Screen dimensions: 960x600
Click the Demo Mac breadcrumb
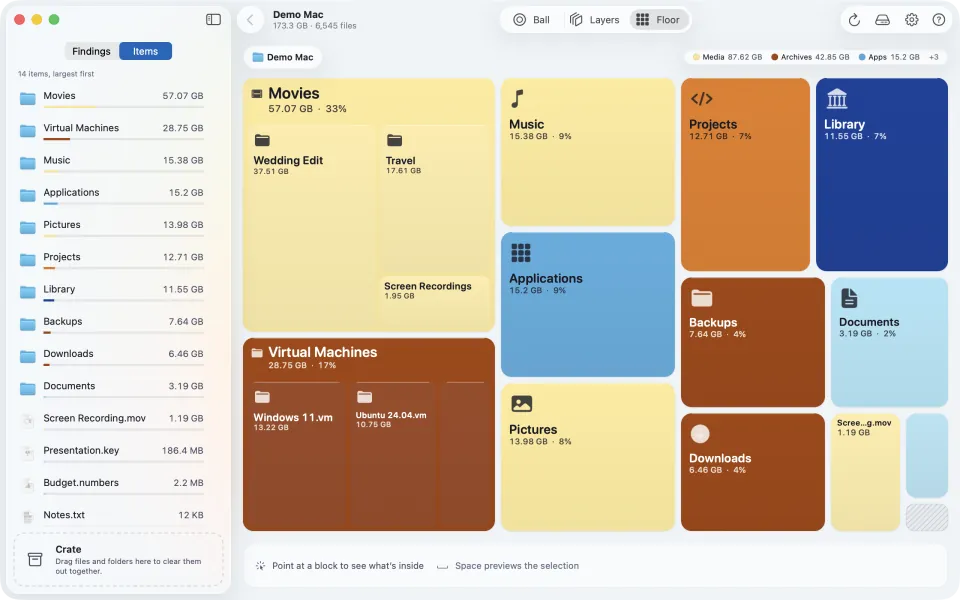click(x=283, y=57)
